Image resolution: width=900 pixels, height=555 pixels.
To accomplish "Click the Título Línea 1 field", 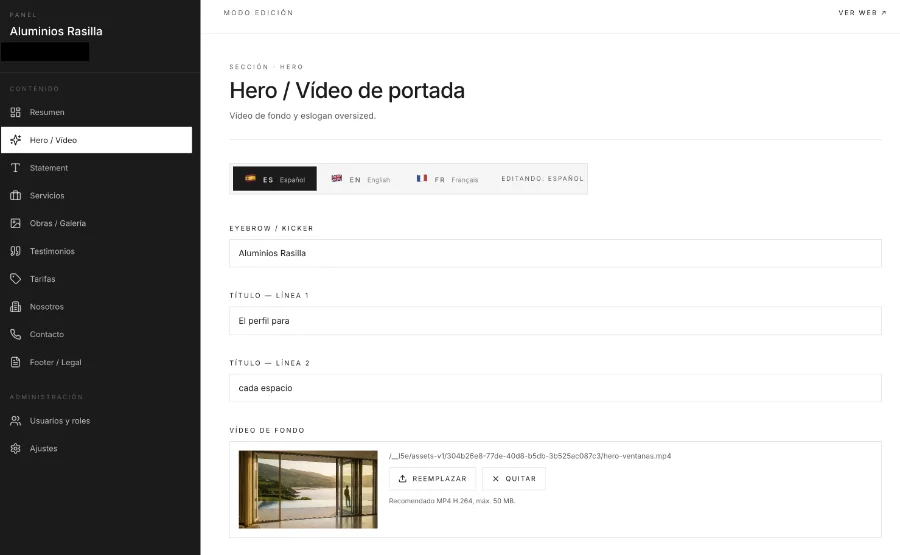I will (x=555, y=321).
